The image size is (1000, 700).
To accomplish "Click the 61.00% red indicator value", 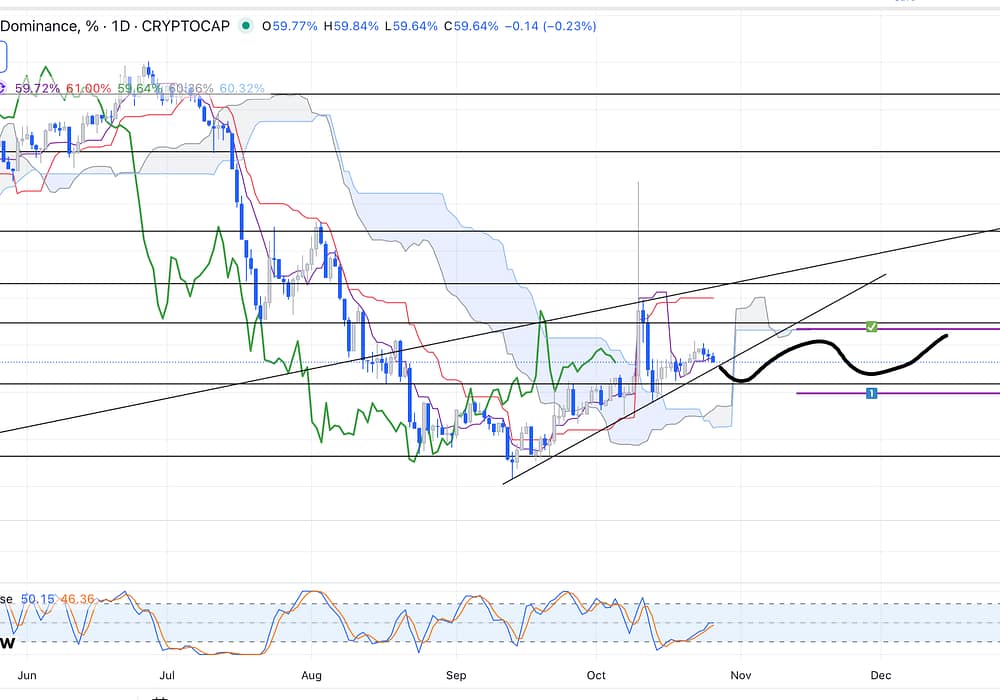I will click(88, 89).
